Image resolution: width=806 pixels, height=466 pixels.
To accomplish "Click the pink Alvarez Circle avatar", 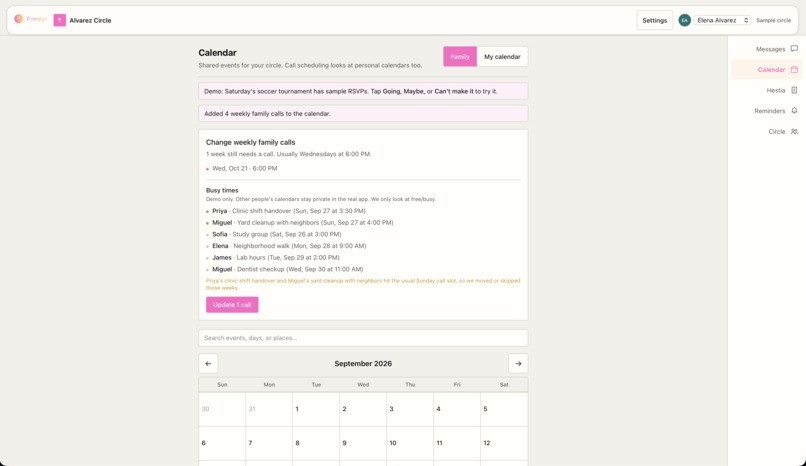I will (60, 20).
